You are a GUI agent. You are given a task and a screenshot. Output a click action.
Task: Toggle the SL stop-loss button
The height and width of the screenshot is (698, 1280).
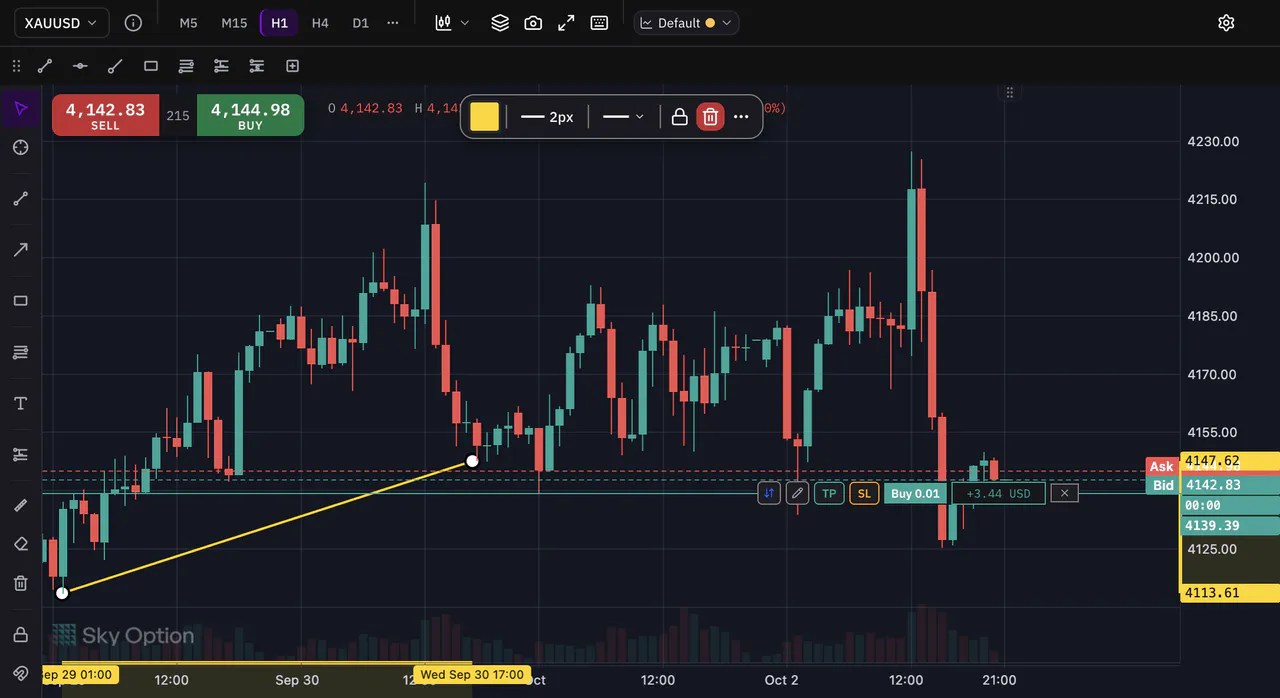pyautogui.click(x=864, y=493)
